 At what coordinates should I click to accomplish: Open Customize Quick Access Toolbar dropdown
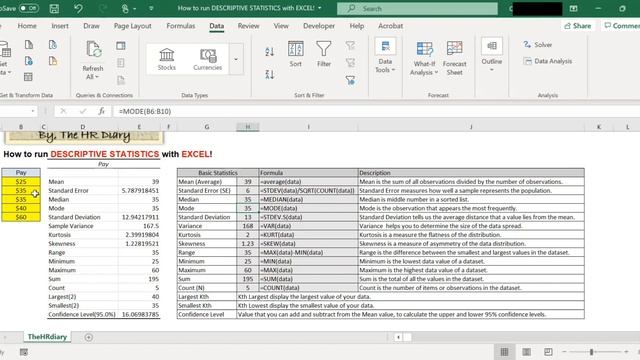click(151, 8)
